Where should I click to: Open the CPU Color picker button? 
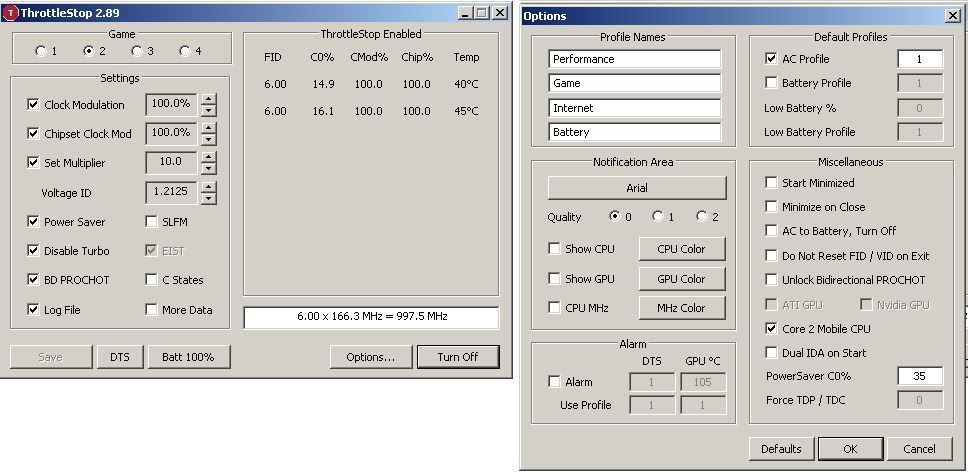point(682,249)
